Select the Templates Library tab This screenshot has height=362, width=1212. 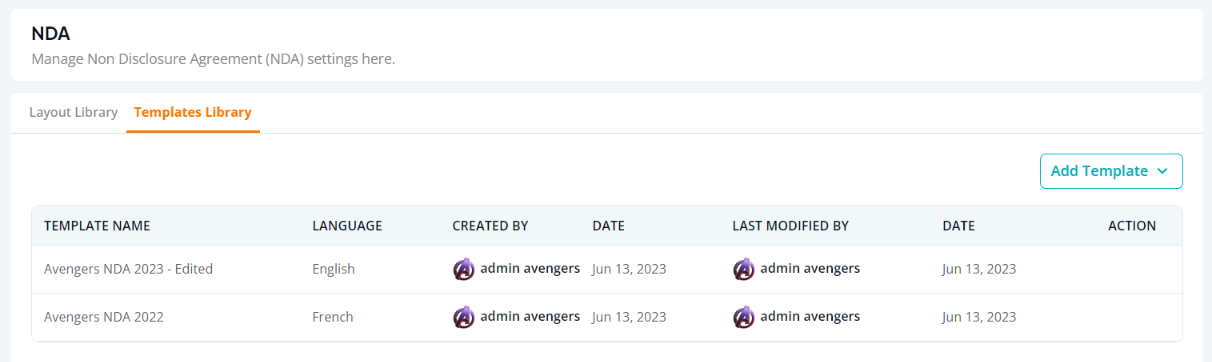tap(193, 112)
